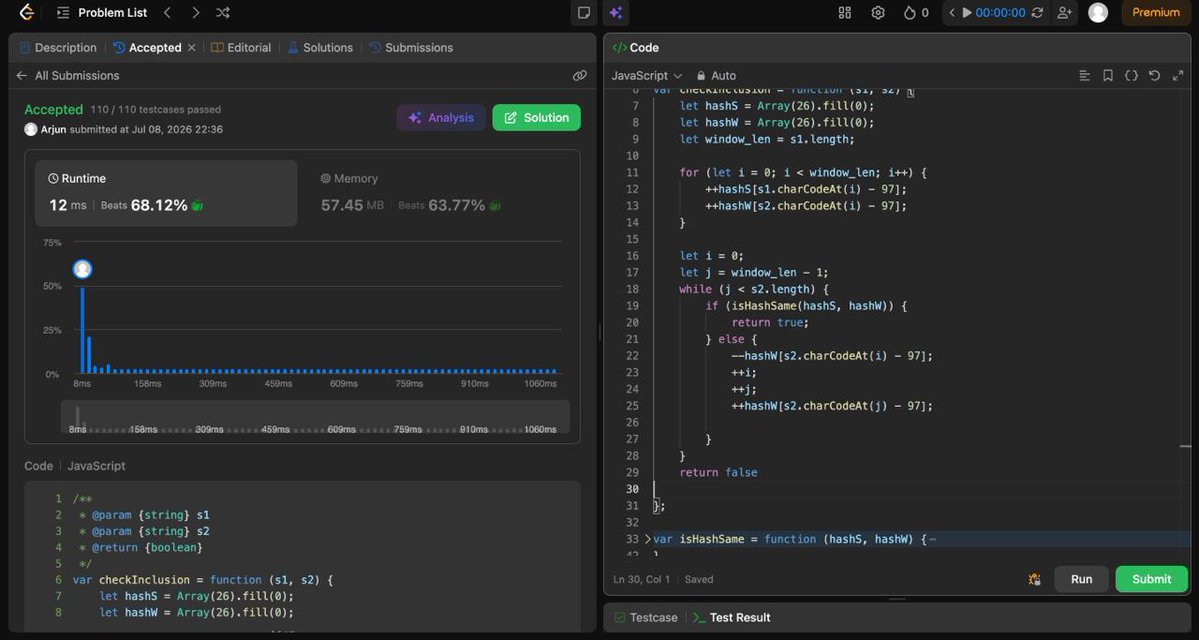Select the Memory stats card
This screenshot has height=640, width=1199.
(437, 193)
